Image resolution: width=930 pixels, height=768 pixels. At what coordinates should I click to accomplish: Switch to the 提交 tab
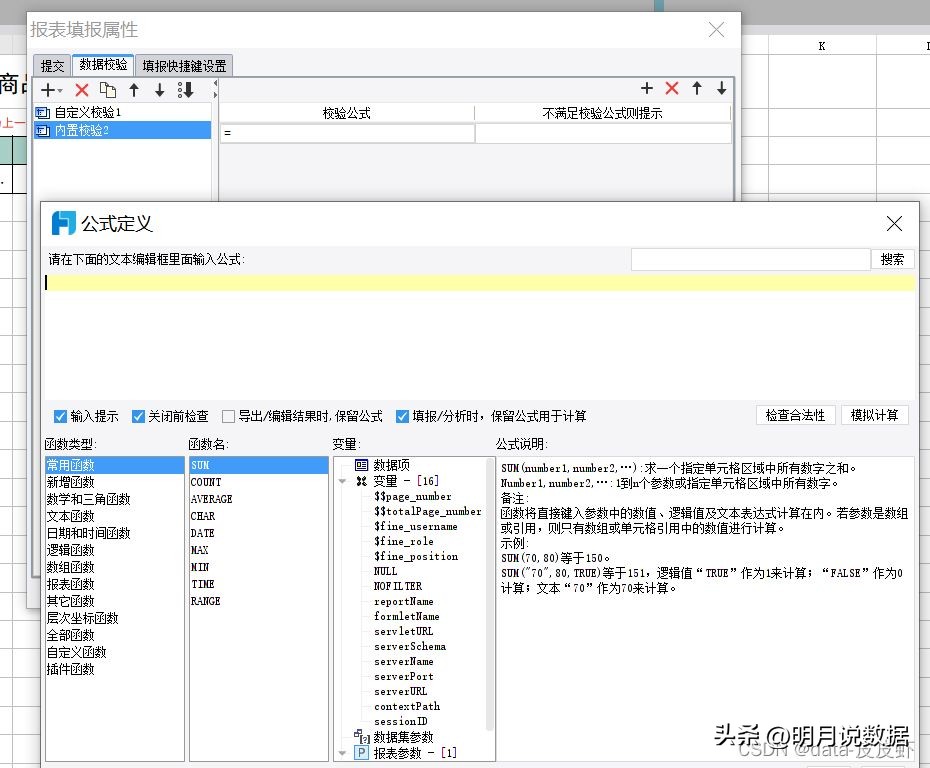click(x=52, y=66)
